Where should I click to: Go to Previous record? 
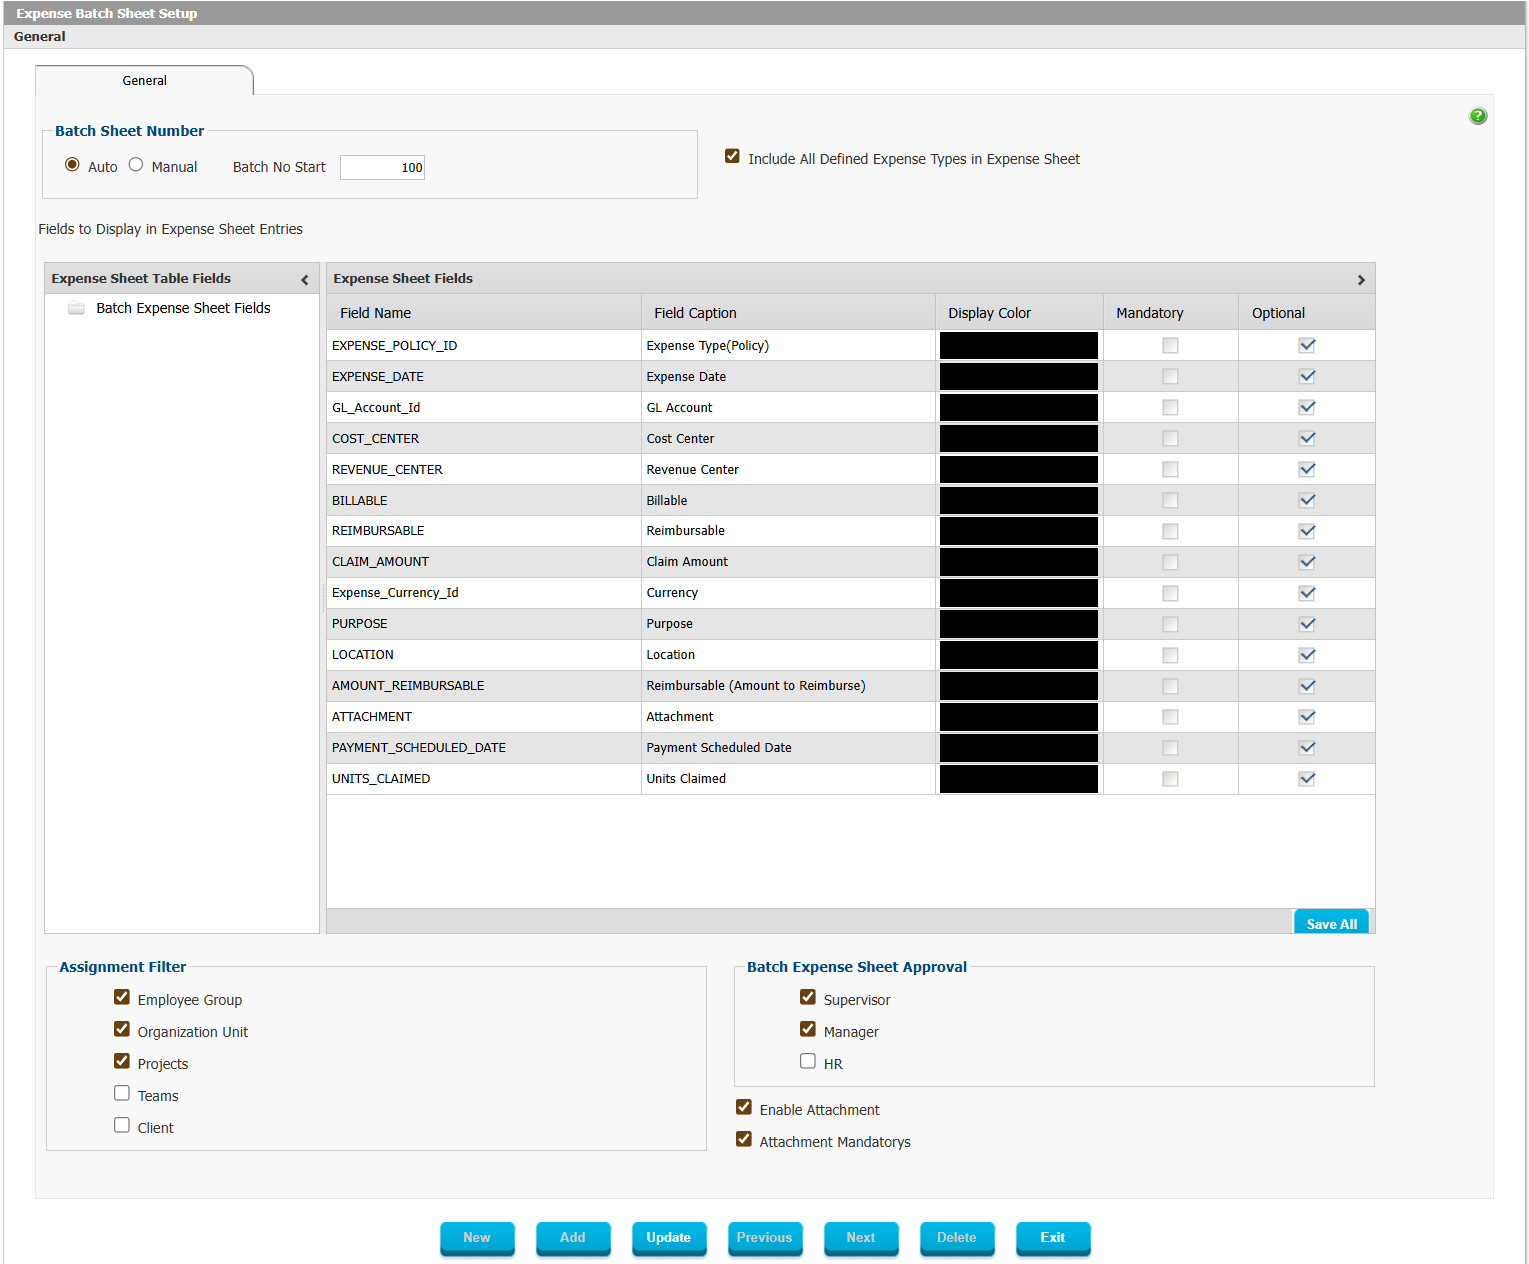765,1238
